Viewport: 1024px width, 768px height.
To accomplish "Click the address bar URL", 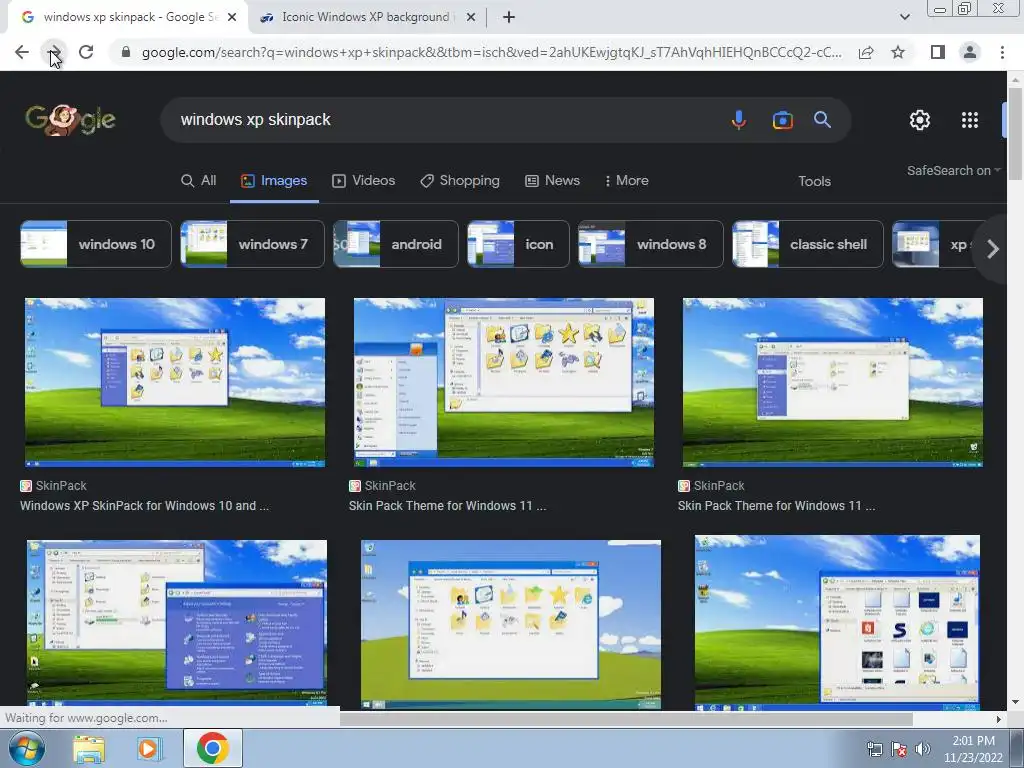I will click(491, 52).
